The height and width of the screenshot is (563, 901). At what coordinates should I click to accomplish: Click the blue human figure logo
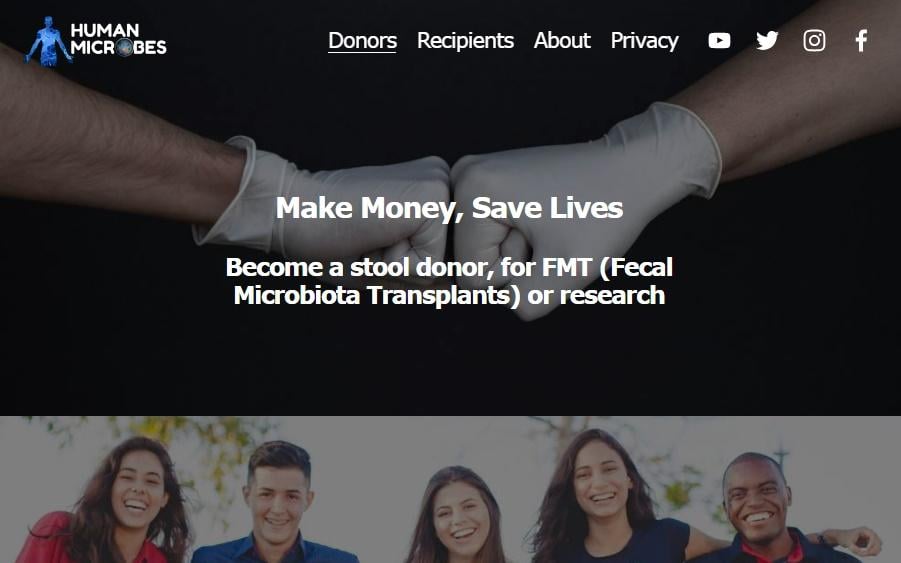tap(48, 41)
